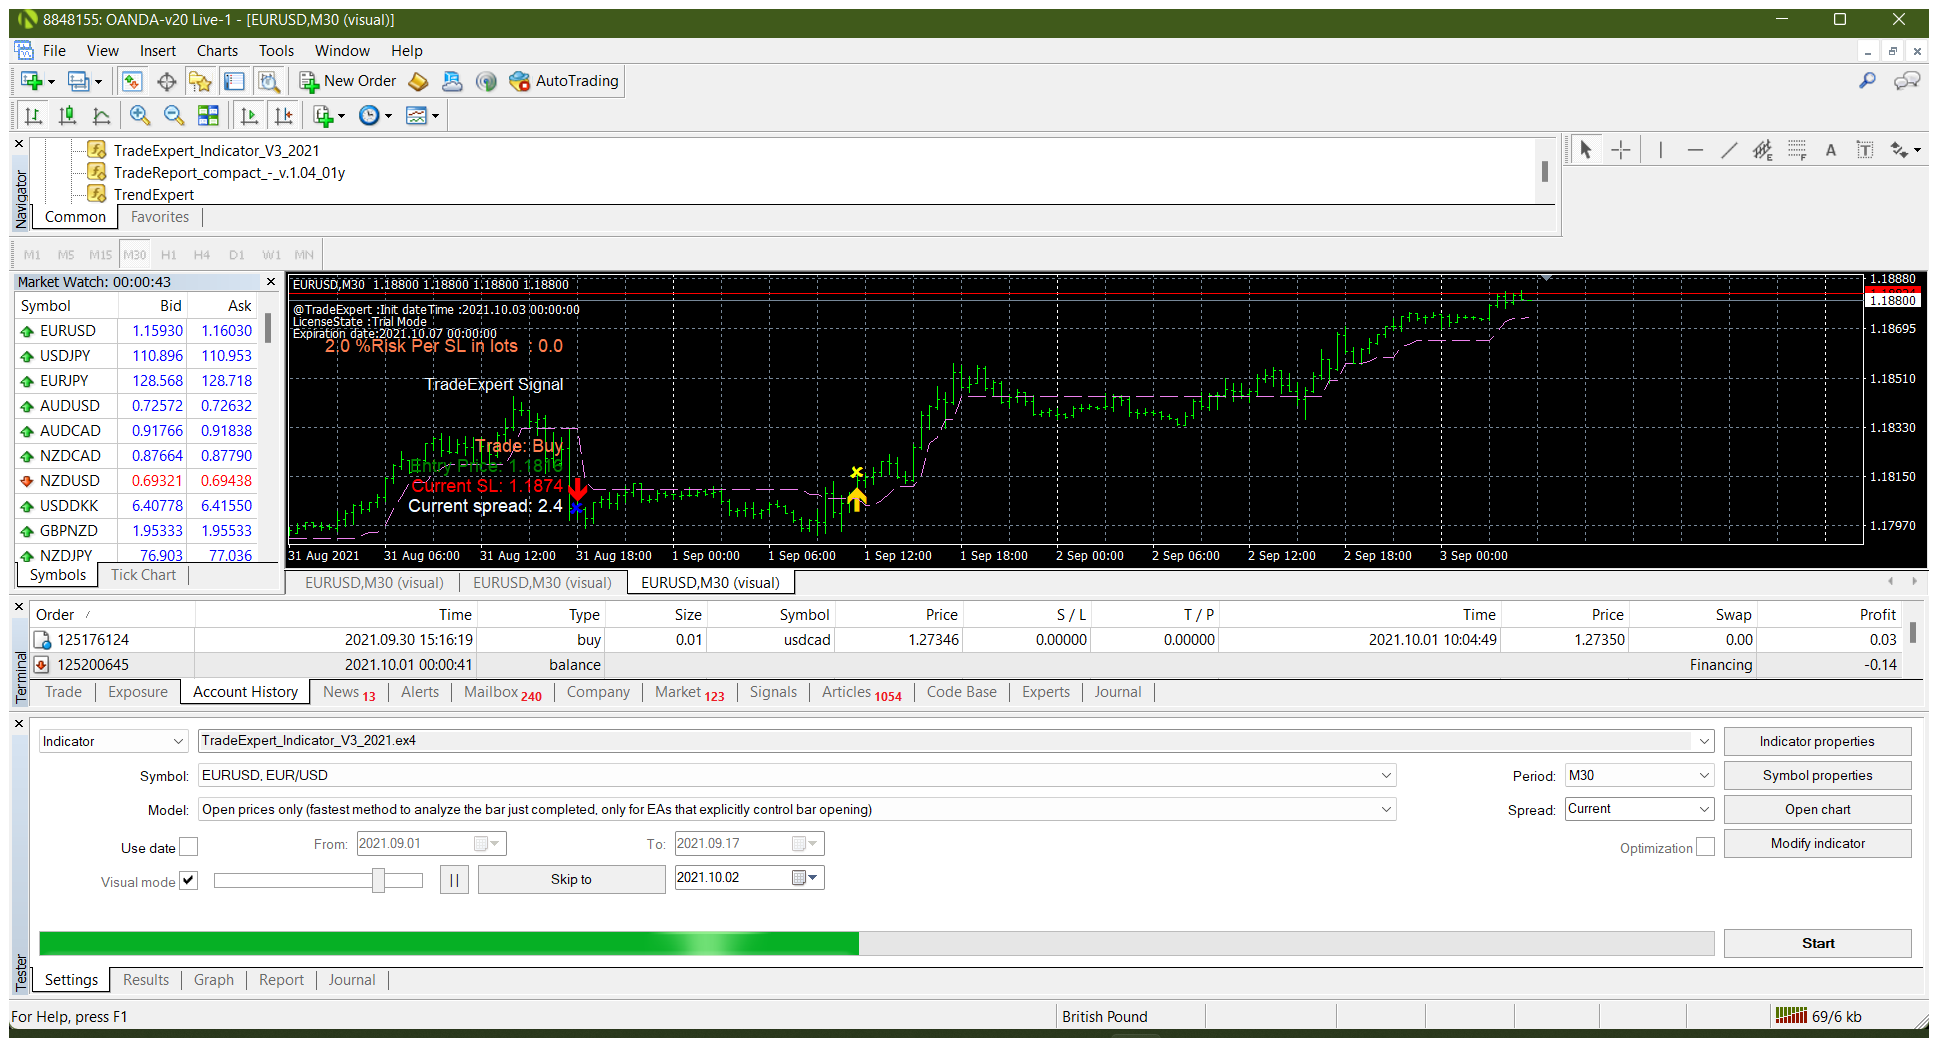Click the Skip to date field showing 2021.10.02
The image size is (1938, 1038).
coord(740,877)
